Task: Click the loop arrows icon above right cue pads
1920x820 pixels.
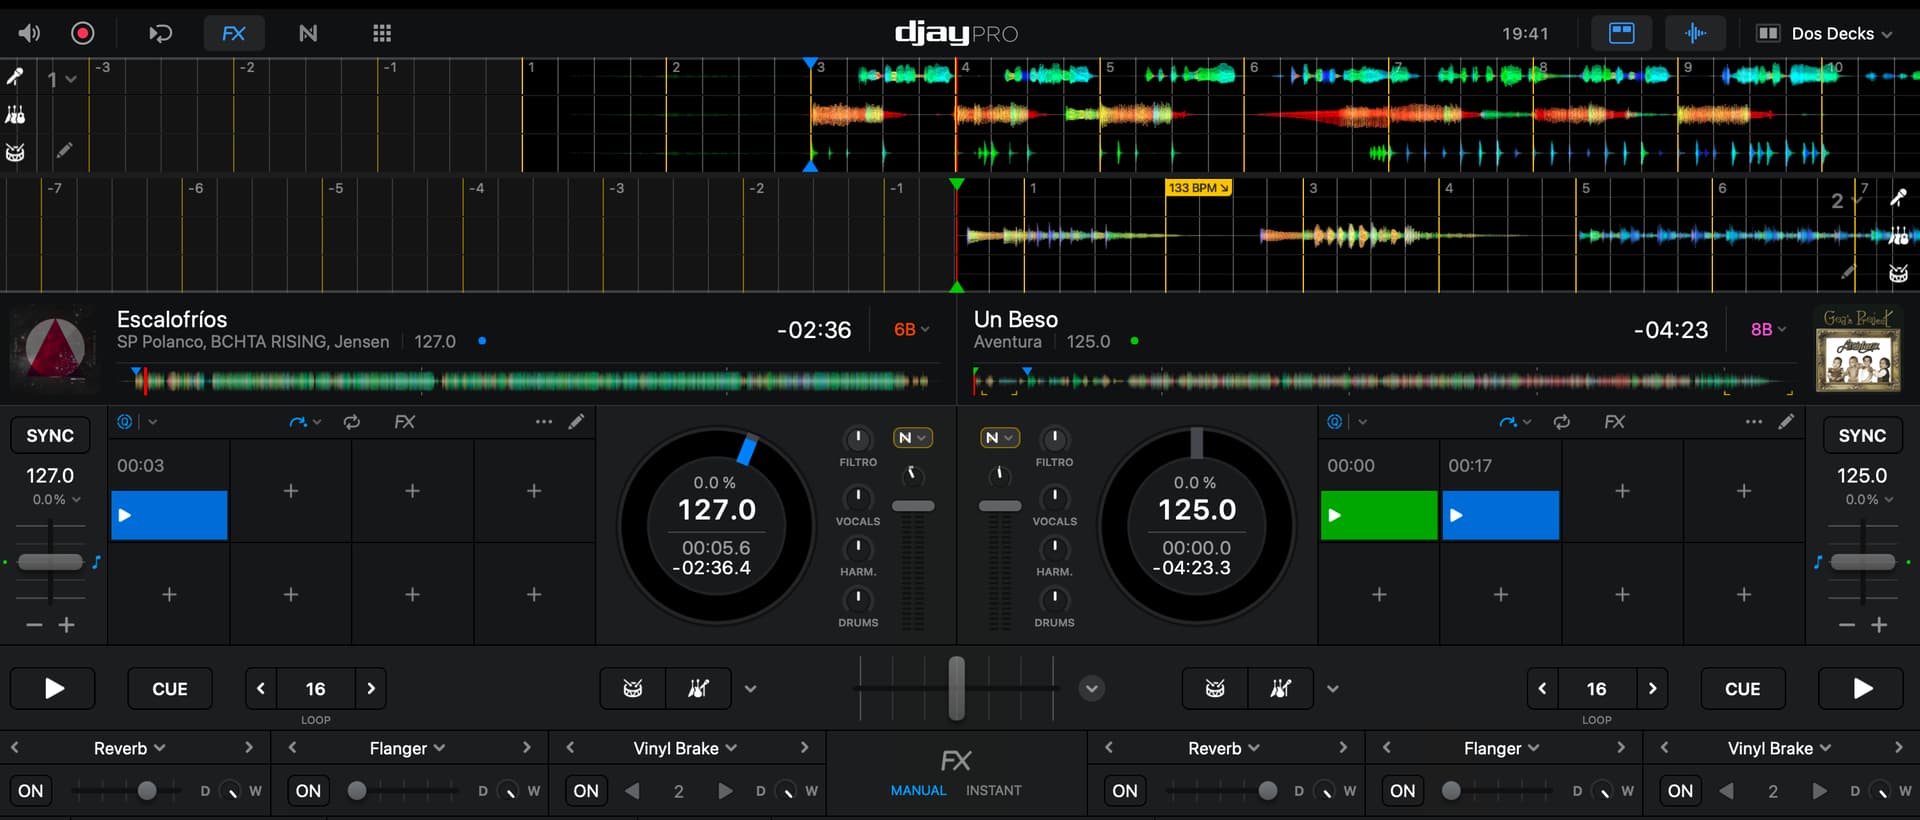Action: pyautogui.click(x=1561, y=422)
